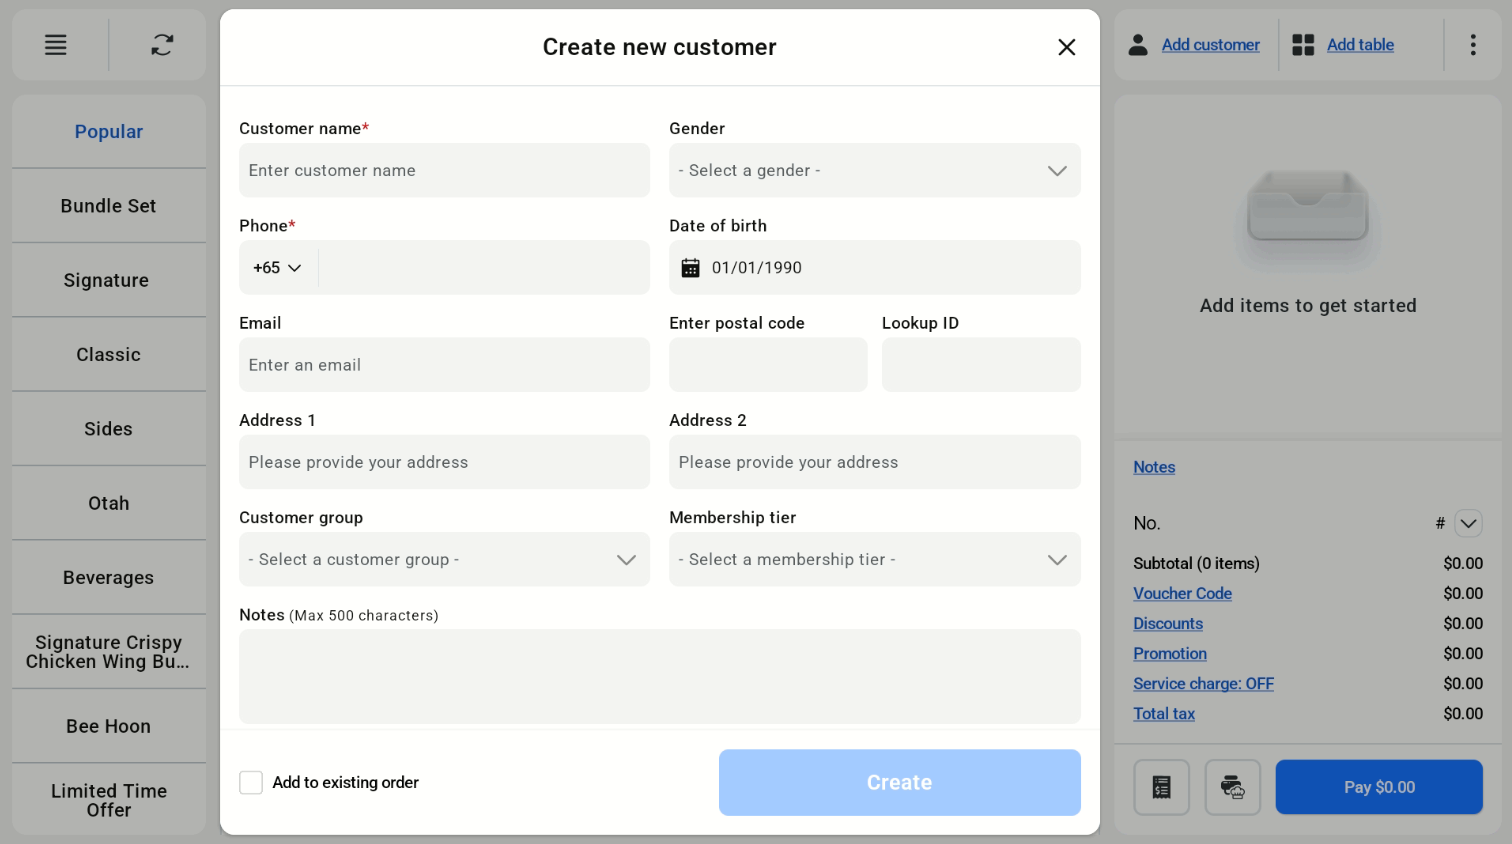Open the Classic category
1512x844 pixels.
point(109,355)
